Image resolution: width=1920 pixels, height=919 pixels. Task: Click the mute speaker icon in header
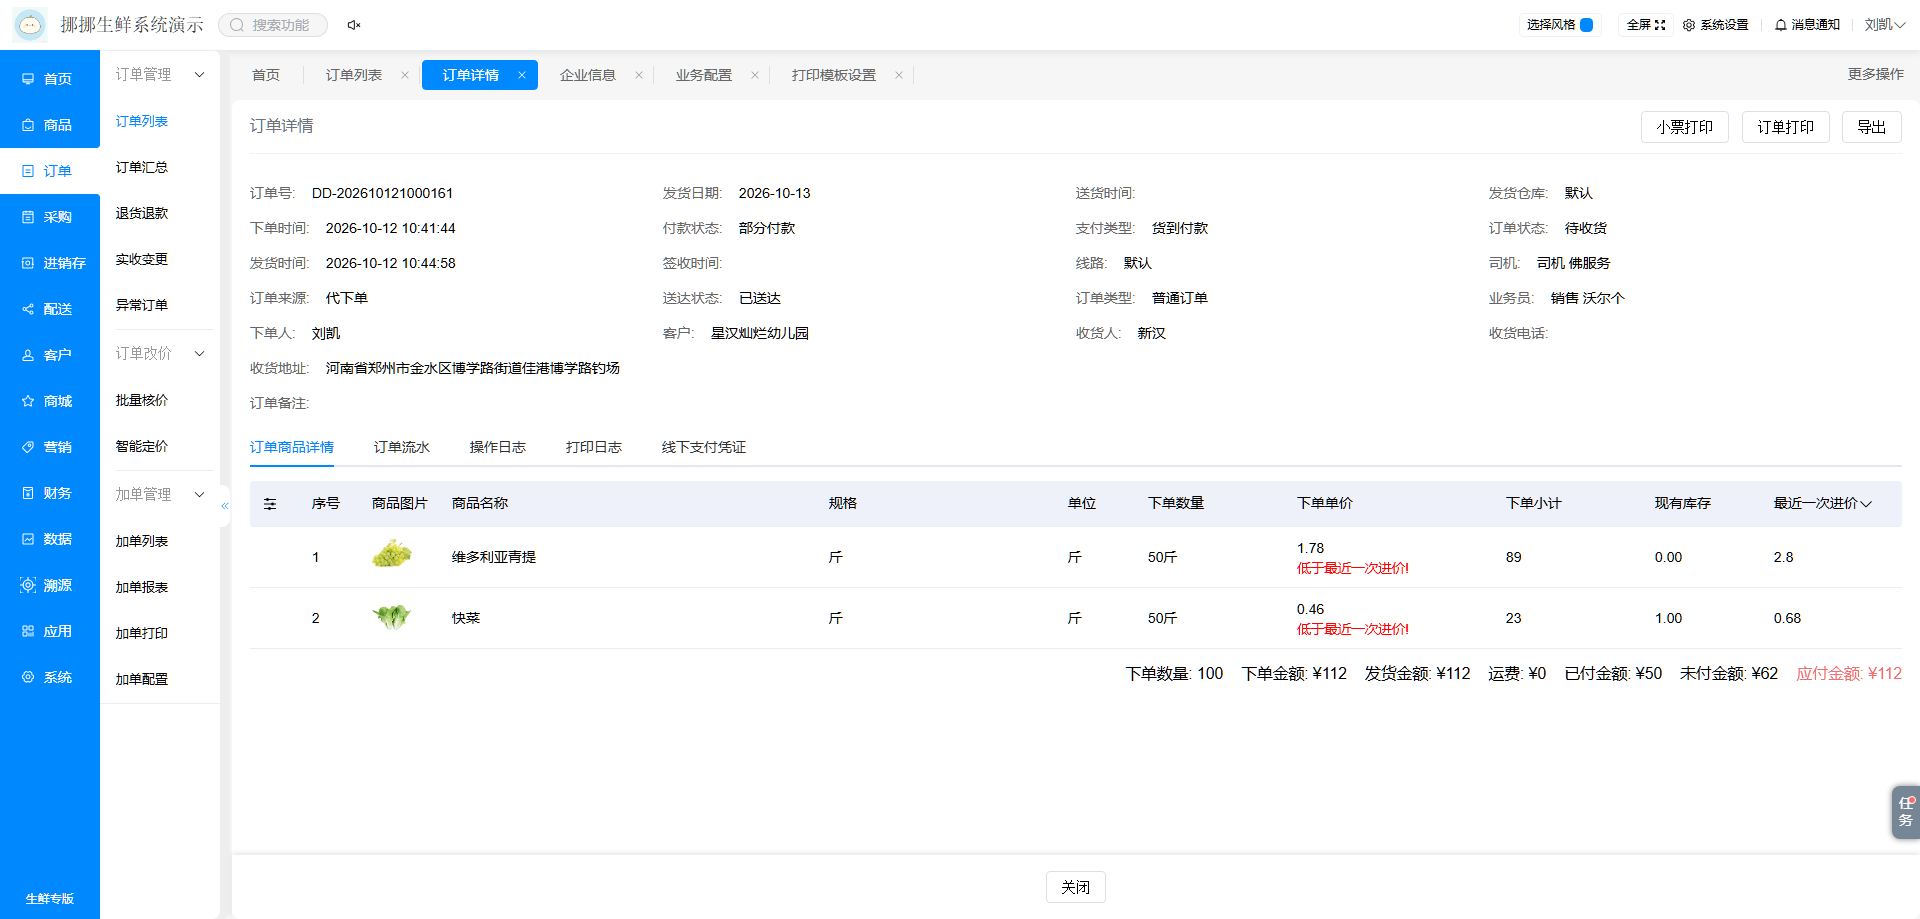[x=354, y=25]
